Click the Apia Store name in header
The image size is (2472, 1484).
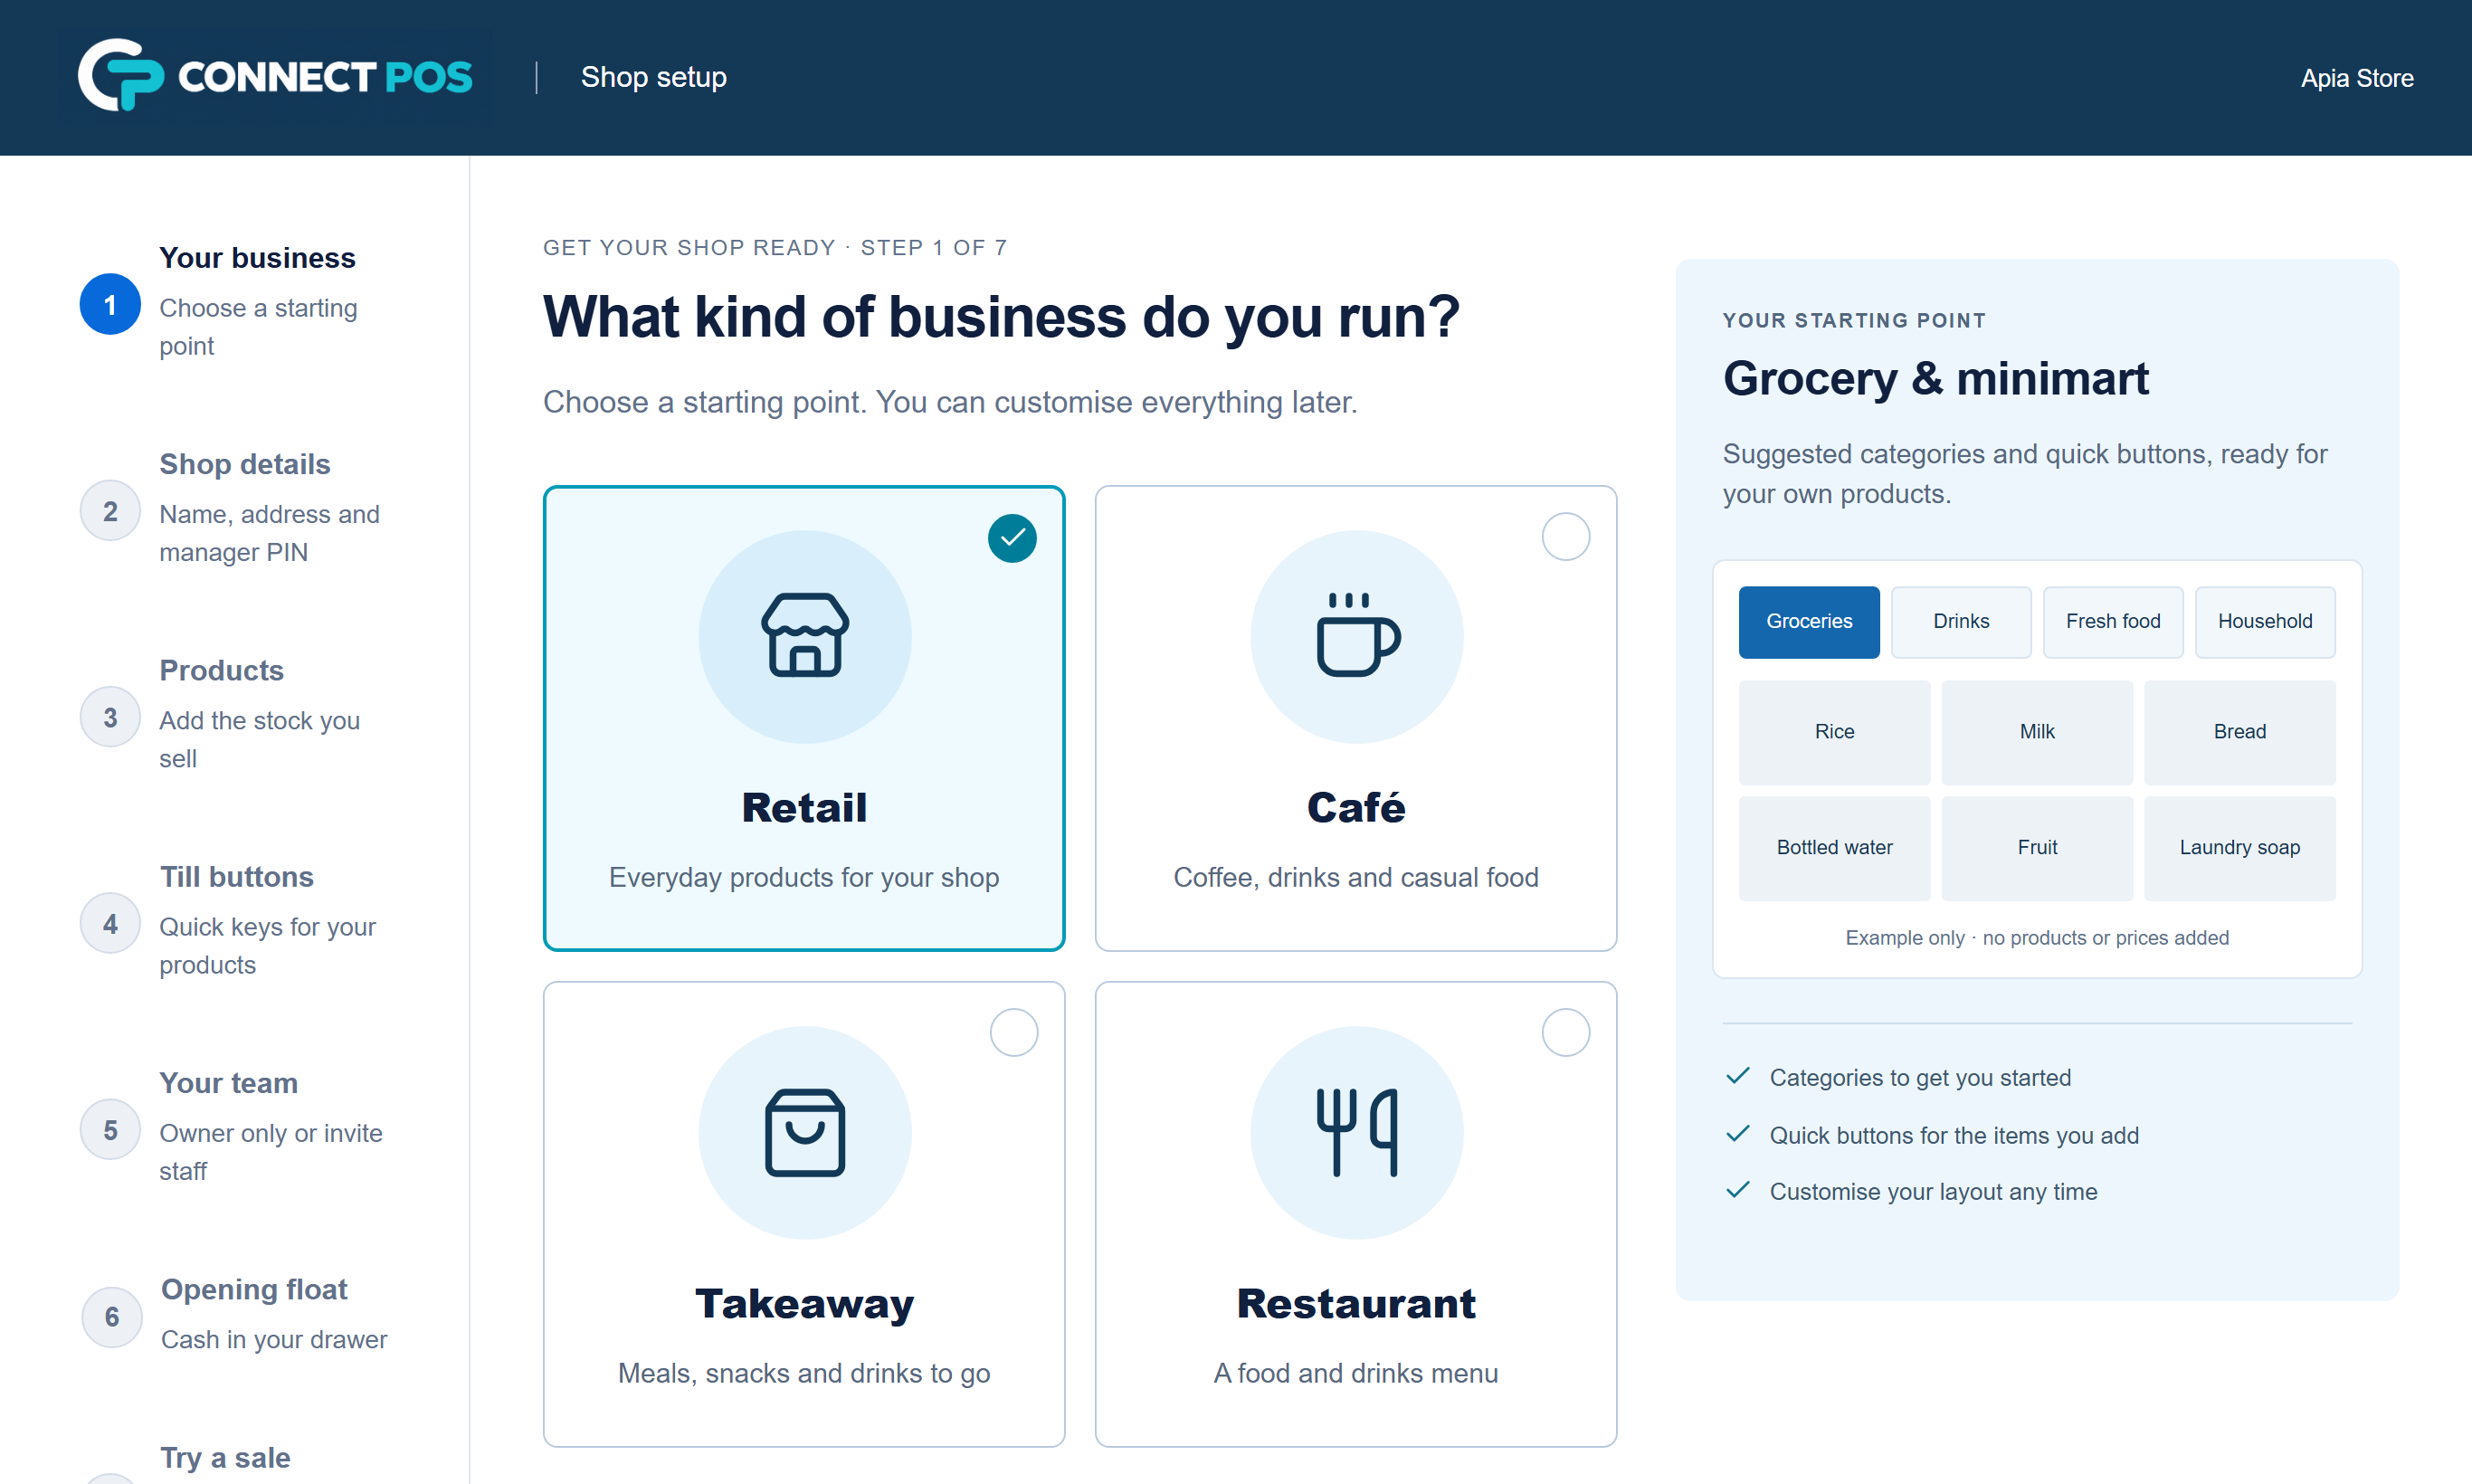[2356, 78]
